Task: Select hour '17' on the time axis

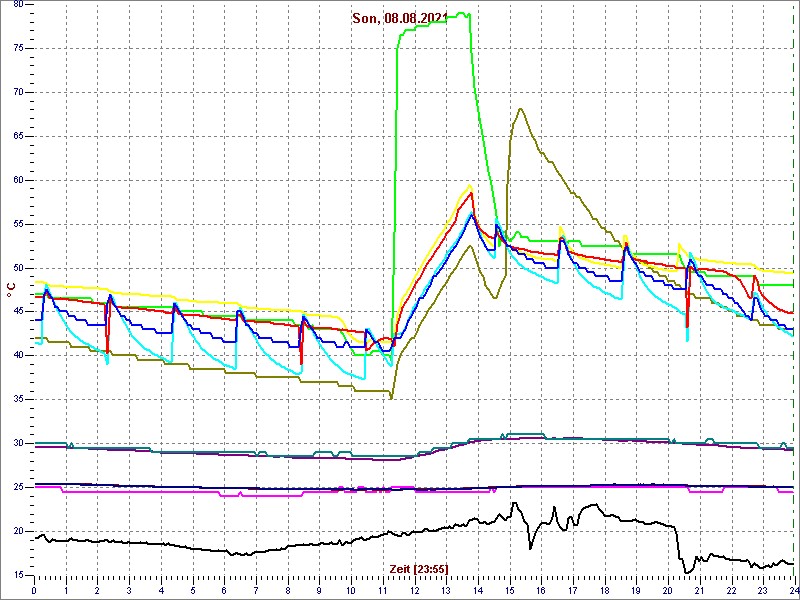Action: coord(572,590)
